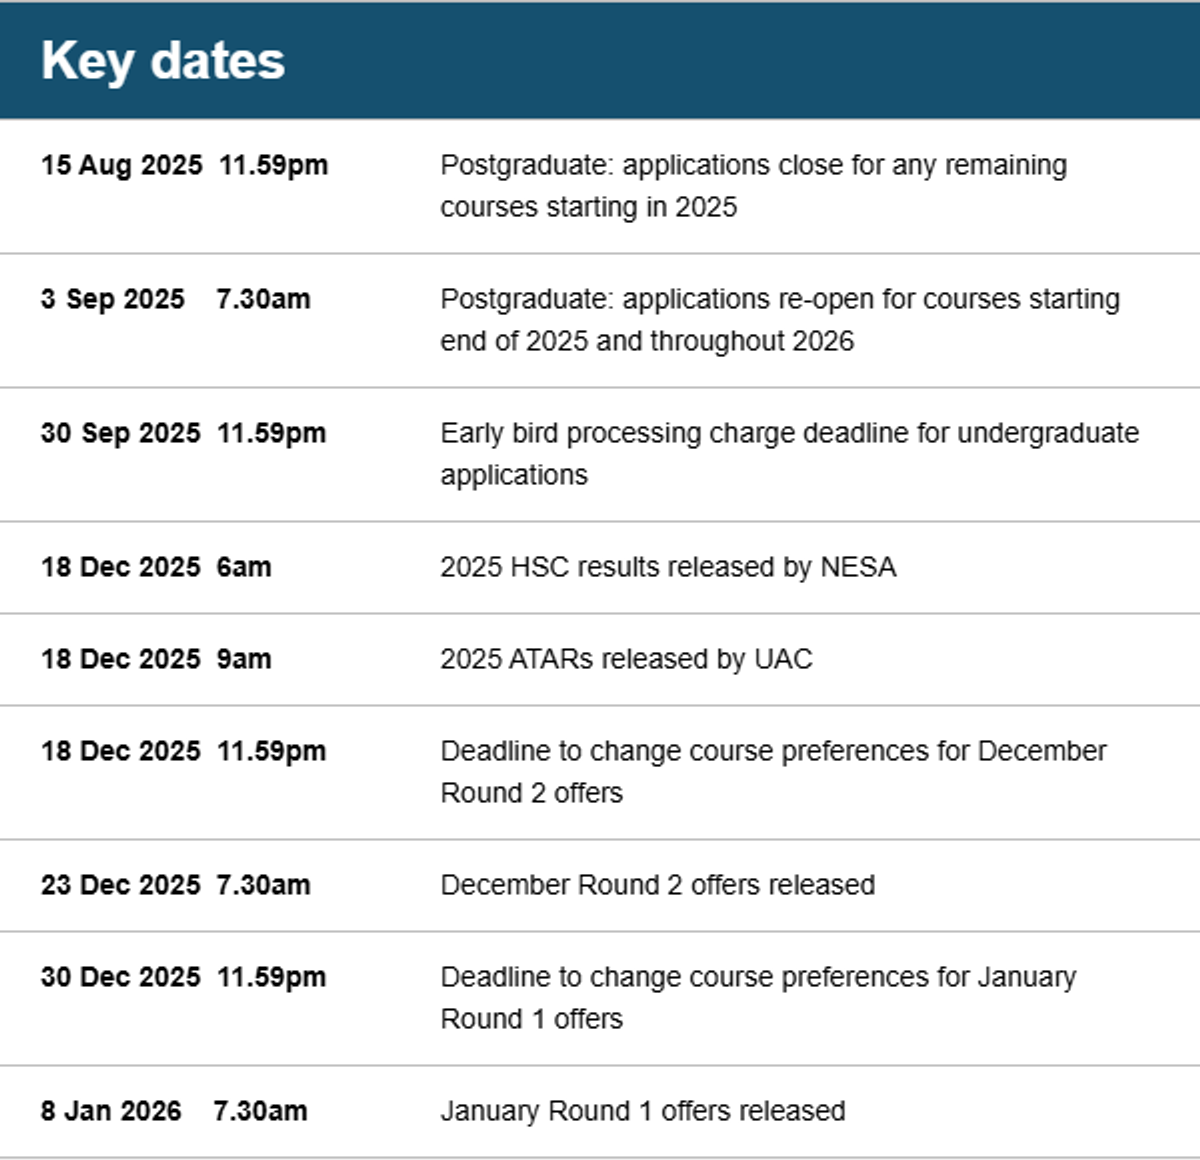Click December Round 2 offers released text
The image size is (1200, 1160).
pyautogui.click(x=658, y=885)
